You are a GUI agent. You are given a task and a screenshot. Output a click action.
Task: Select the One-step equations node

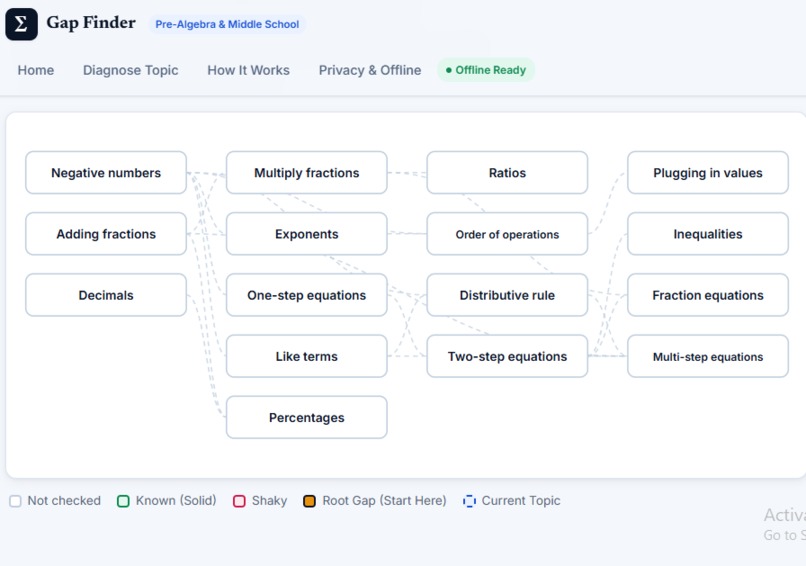pos(306,295)
